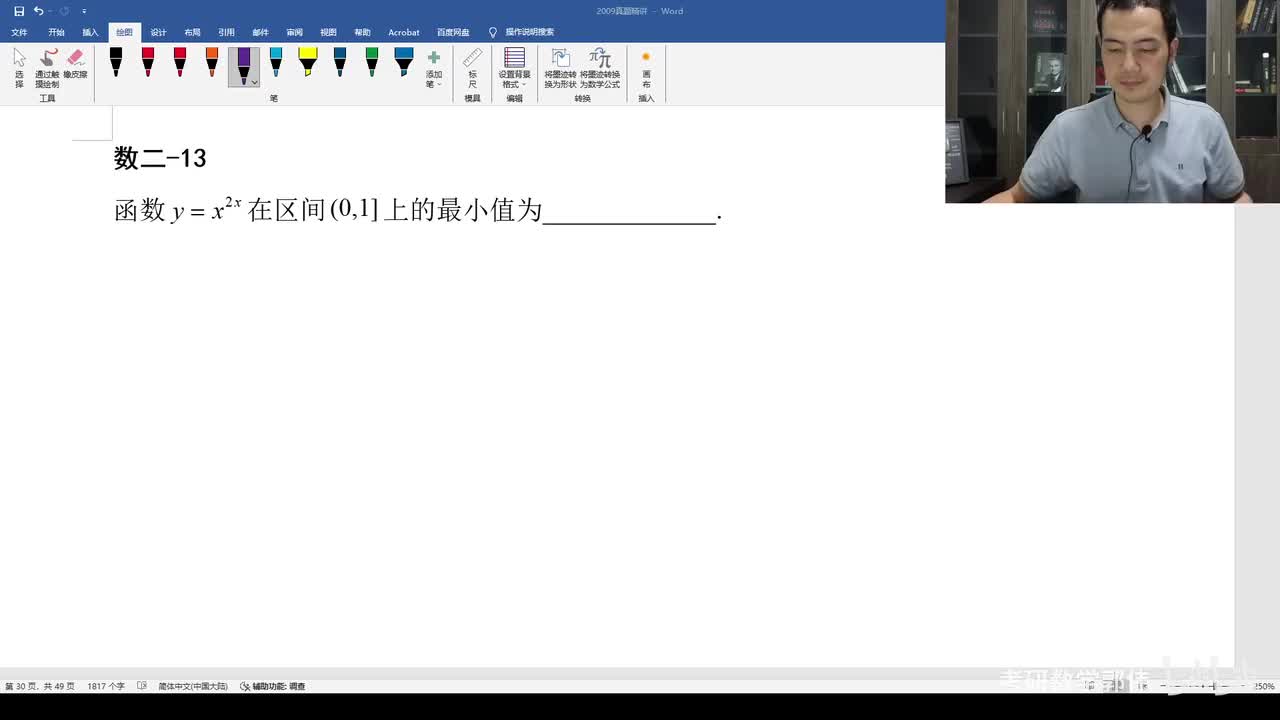Toggle the 标尺 ruler stencil
The width and height of the screenshot is (1280, 720).
[x=473, y=68]
